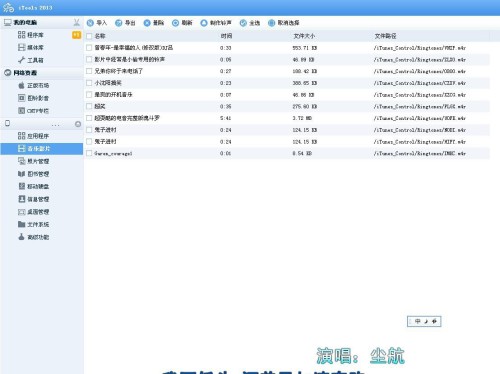Open 图书管理 book management
The image size is (500, 374).
33,174
